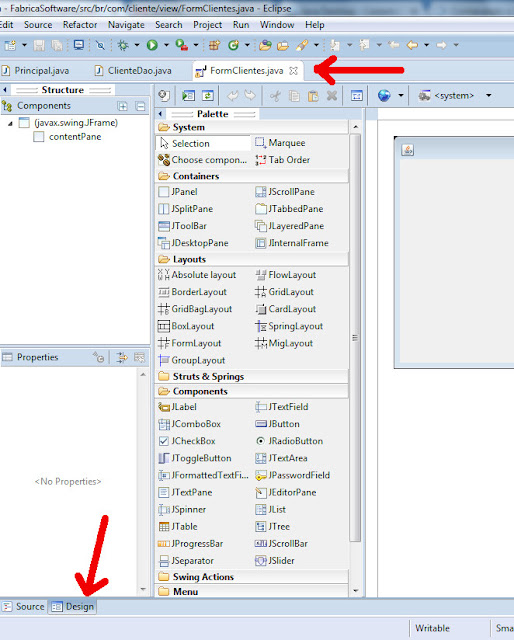Screen dimensions: 514x640
Task: Collapse the javax.swing.JFrame tree node
Action: coord(10,123)
